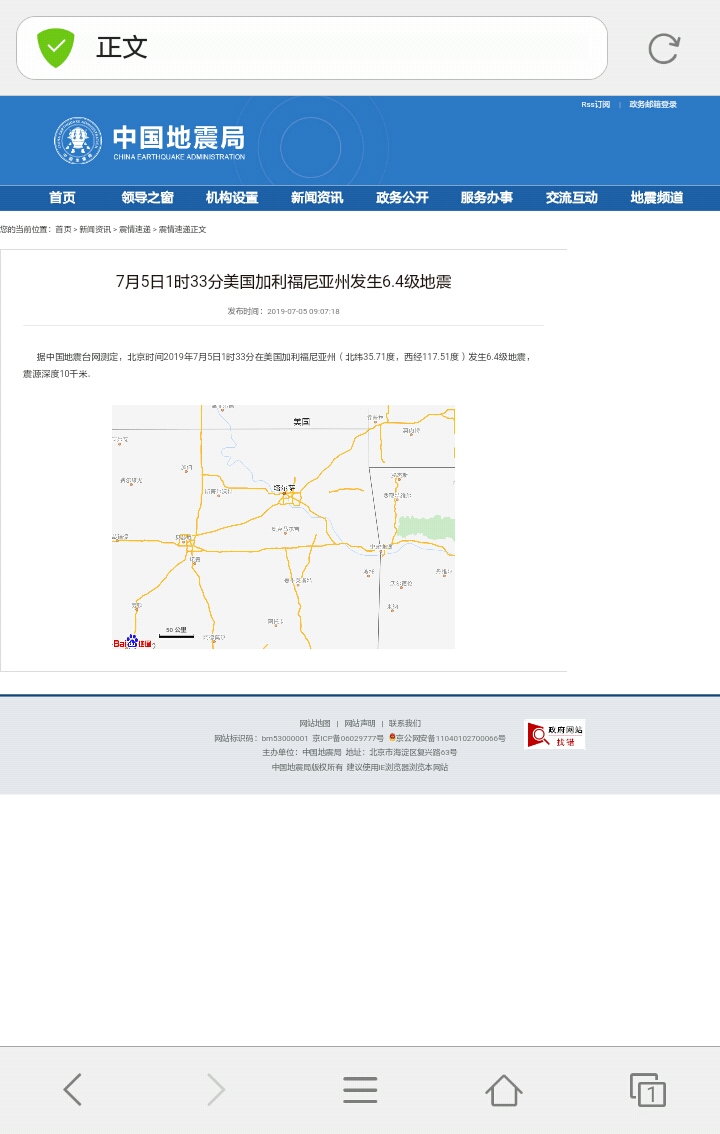The height and width of the screenshot is (1134, 720).
Task: Click the 中国地震局 header title text
Action: click(179, 137)
